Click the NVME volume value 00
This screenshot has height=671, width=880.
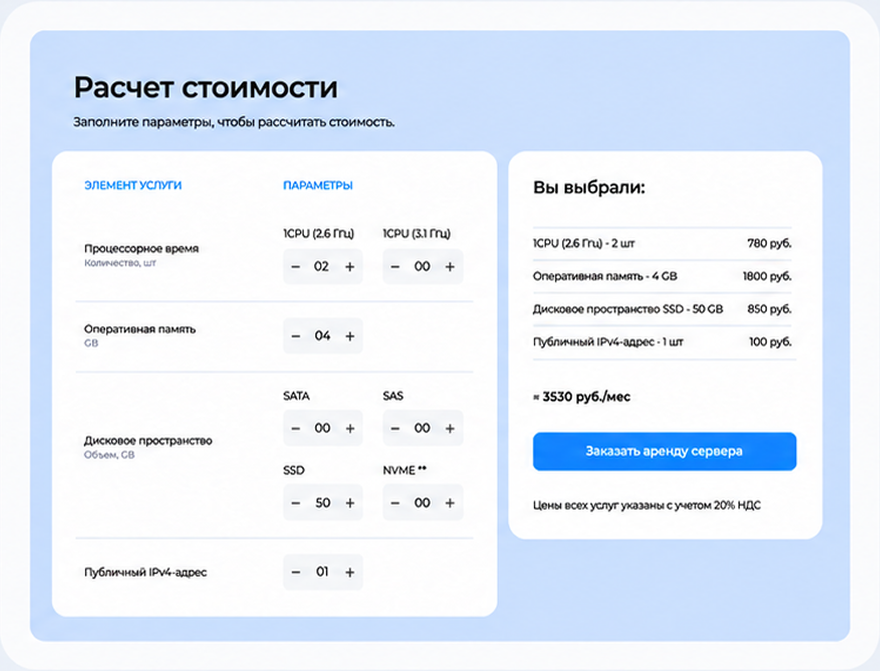[422, 503]
